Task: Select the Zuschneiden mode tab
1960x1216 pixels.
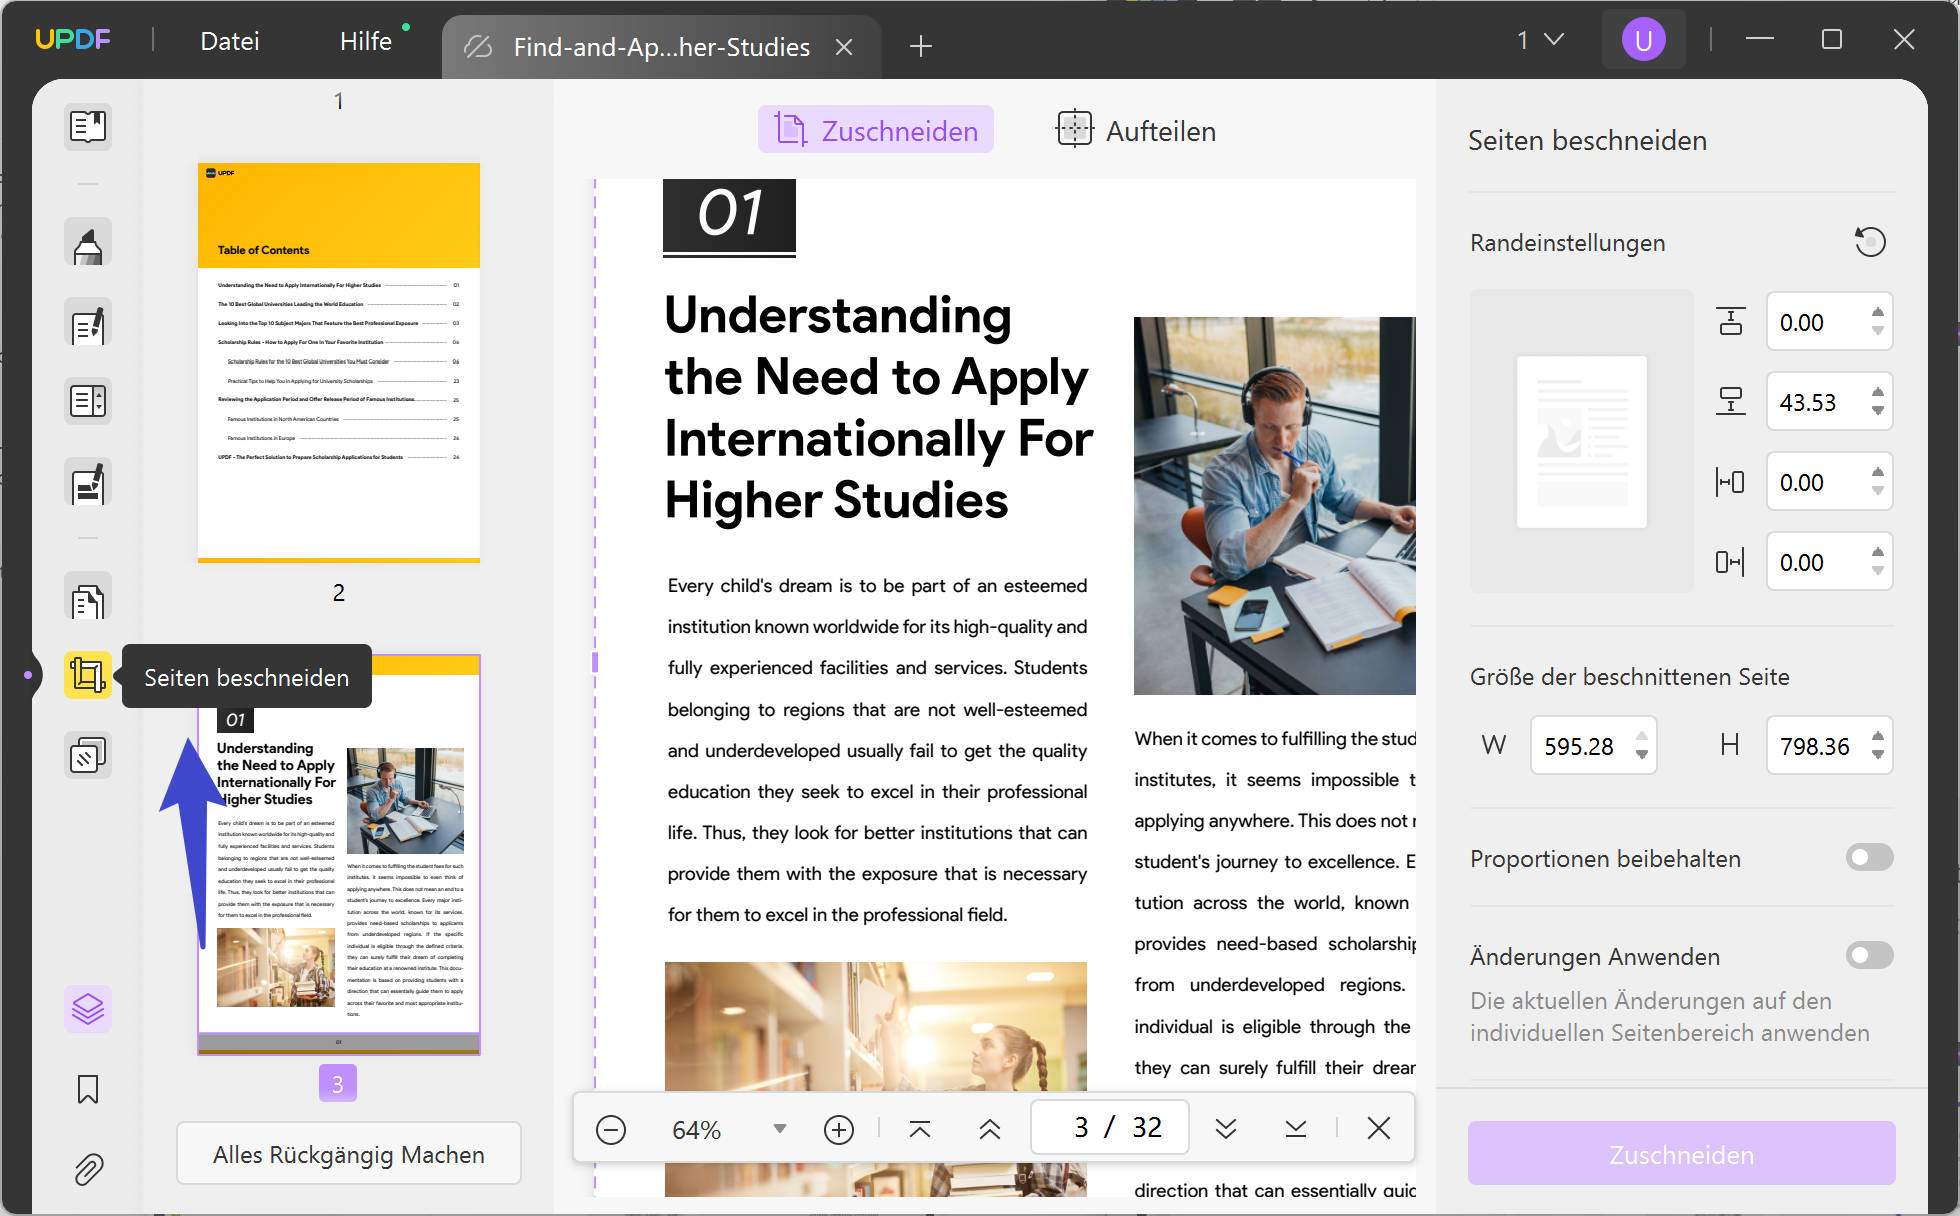Action: [x=876, y=130]
